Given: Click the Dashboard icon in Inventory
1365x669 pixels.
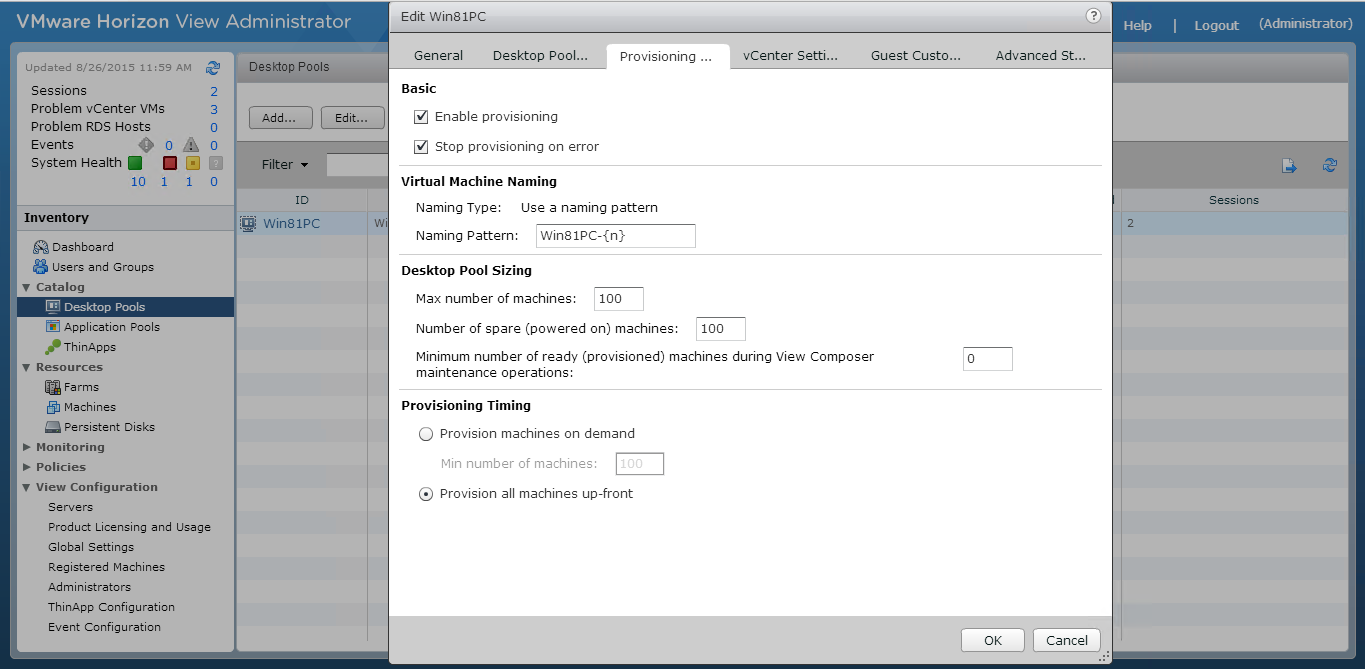Looking at the screenshot, I should (40, 247).
